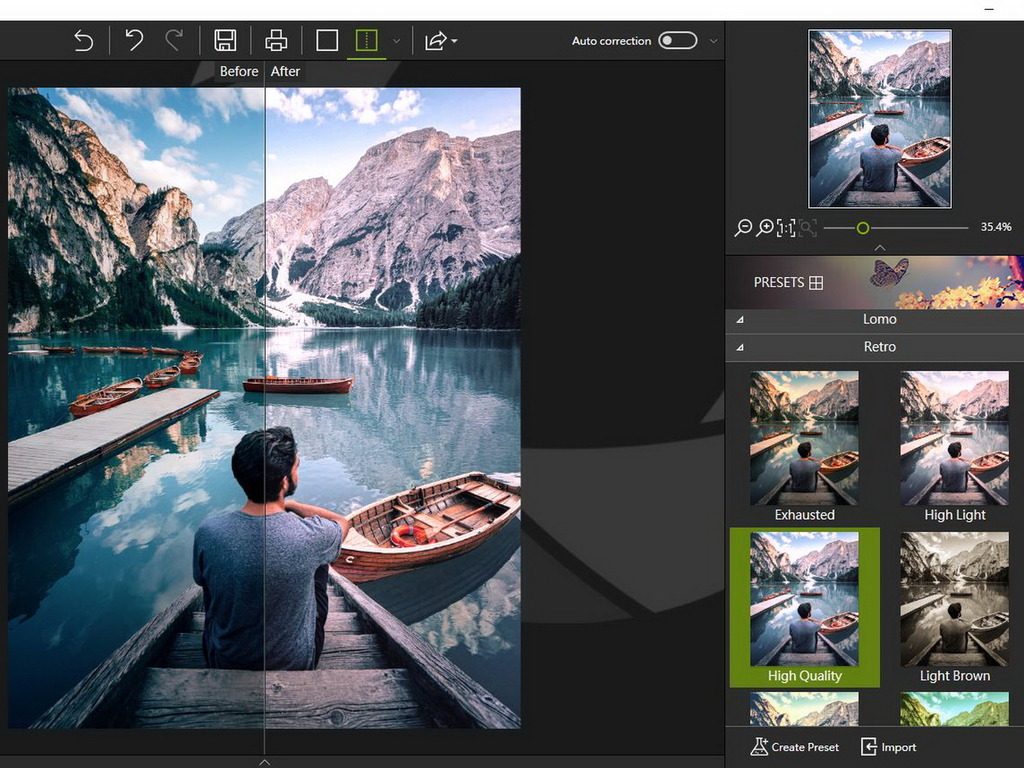
Task: Switch to the After view
Action: pyautogui.click(x=286, y=71)
